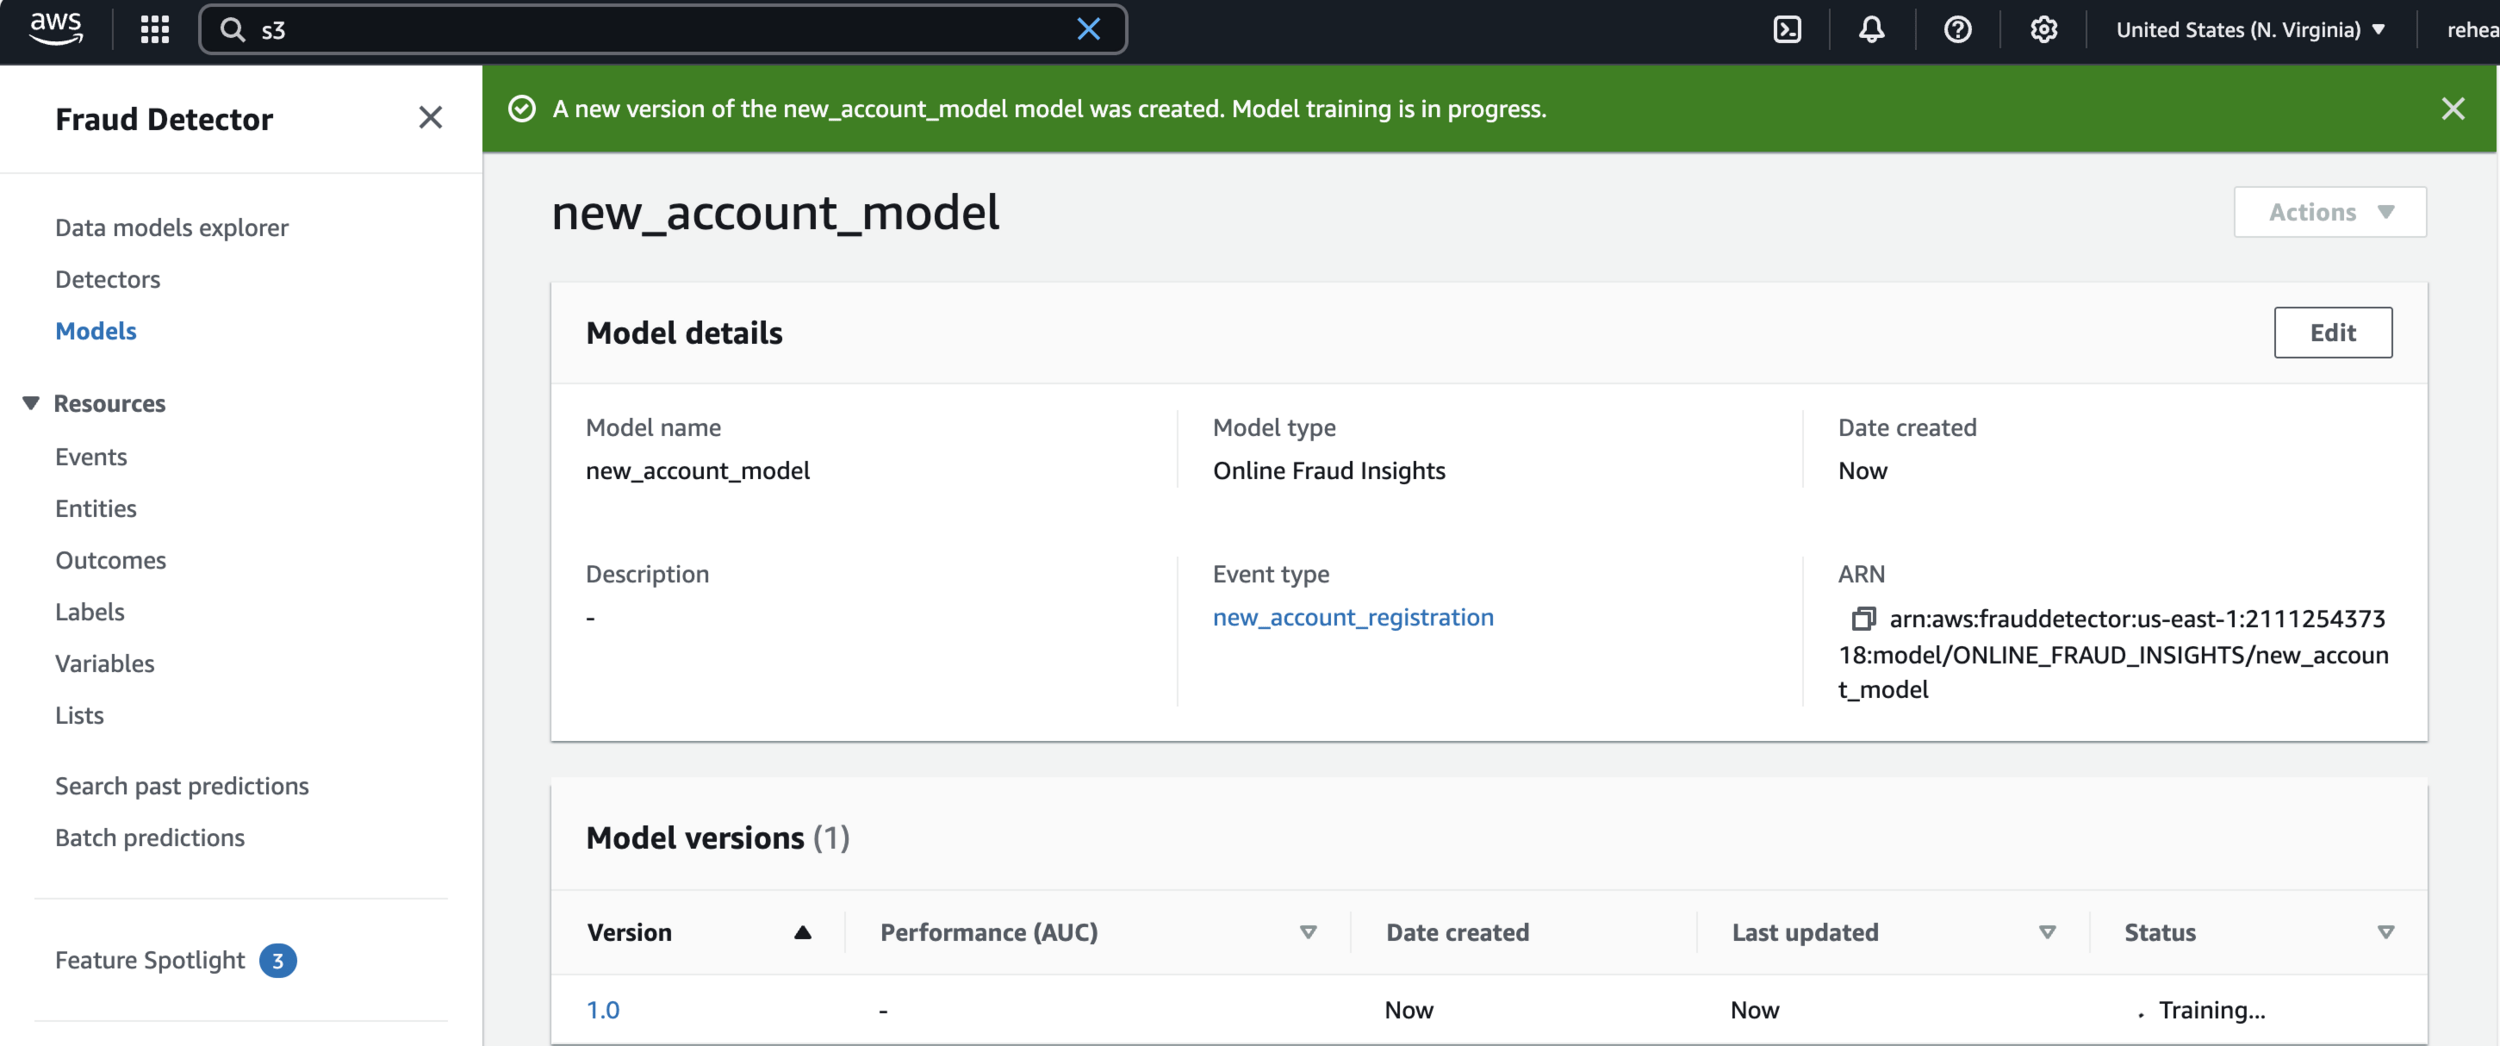The height and width of the screenshot is (1046, 2500).
Task: Click the new_account_model page title
Action: [775, 213]
